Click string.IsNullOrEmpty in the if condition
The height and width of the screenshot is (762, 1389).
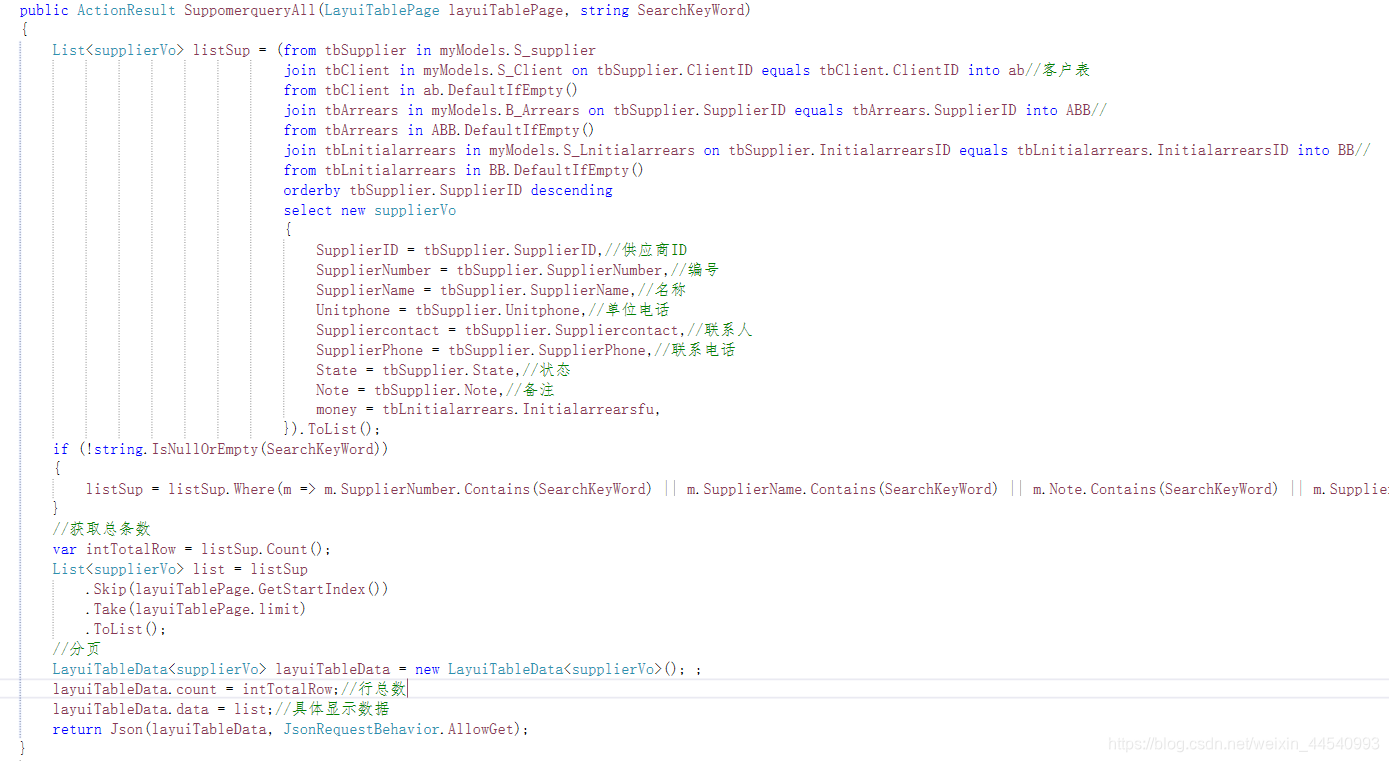176,449
